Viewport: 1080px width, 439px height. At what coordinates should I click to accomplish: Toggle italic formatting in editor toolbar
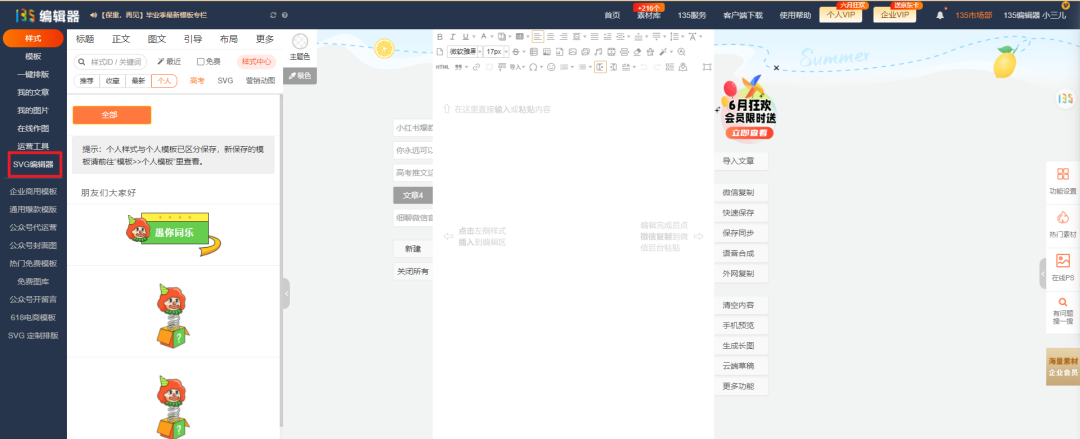(453, 37)
